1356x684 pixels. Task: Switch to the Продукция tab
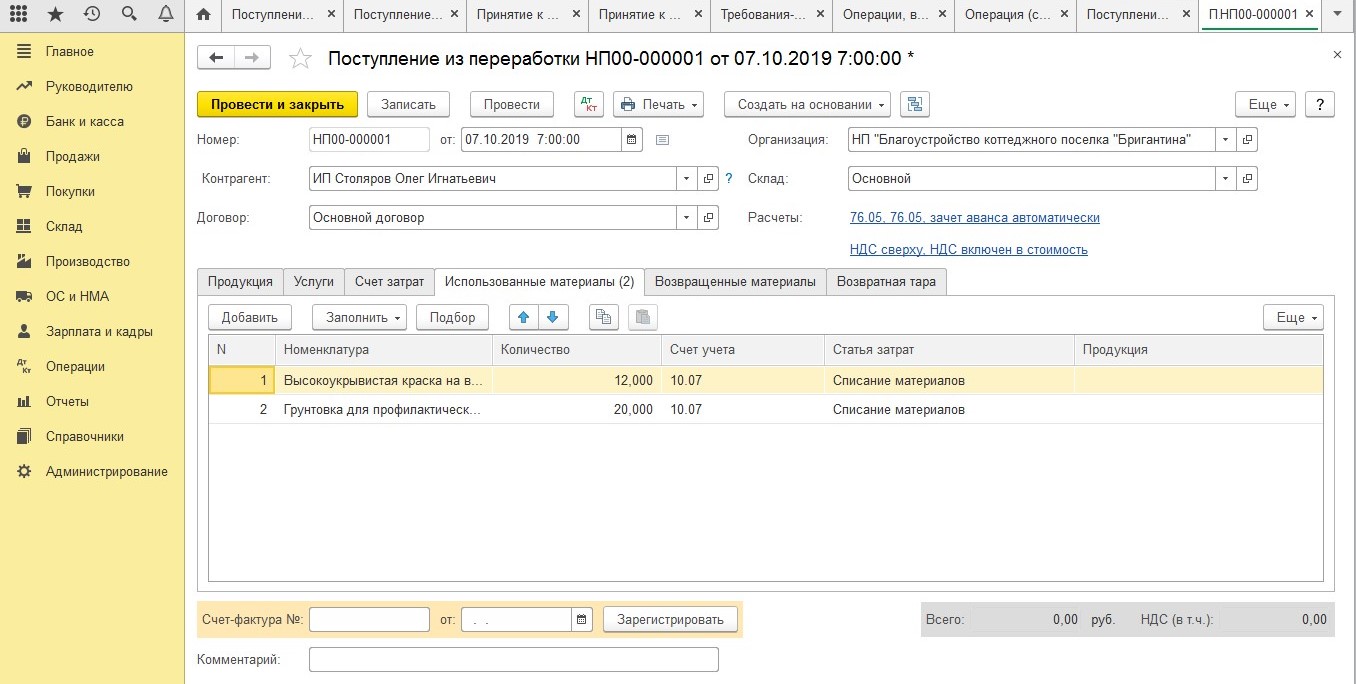[240, 282]
